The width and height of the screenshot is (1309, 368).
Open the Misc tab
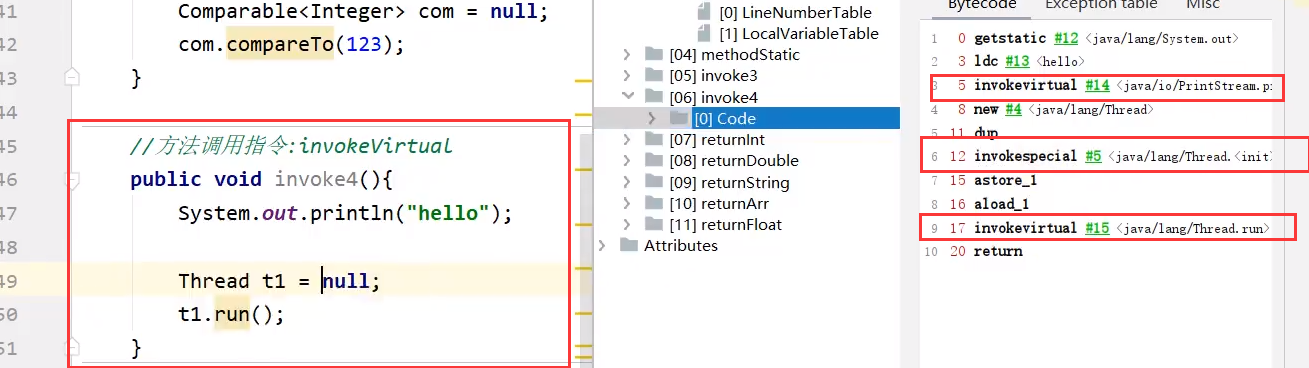point(1202,4)
